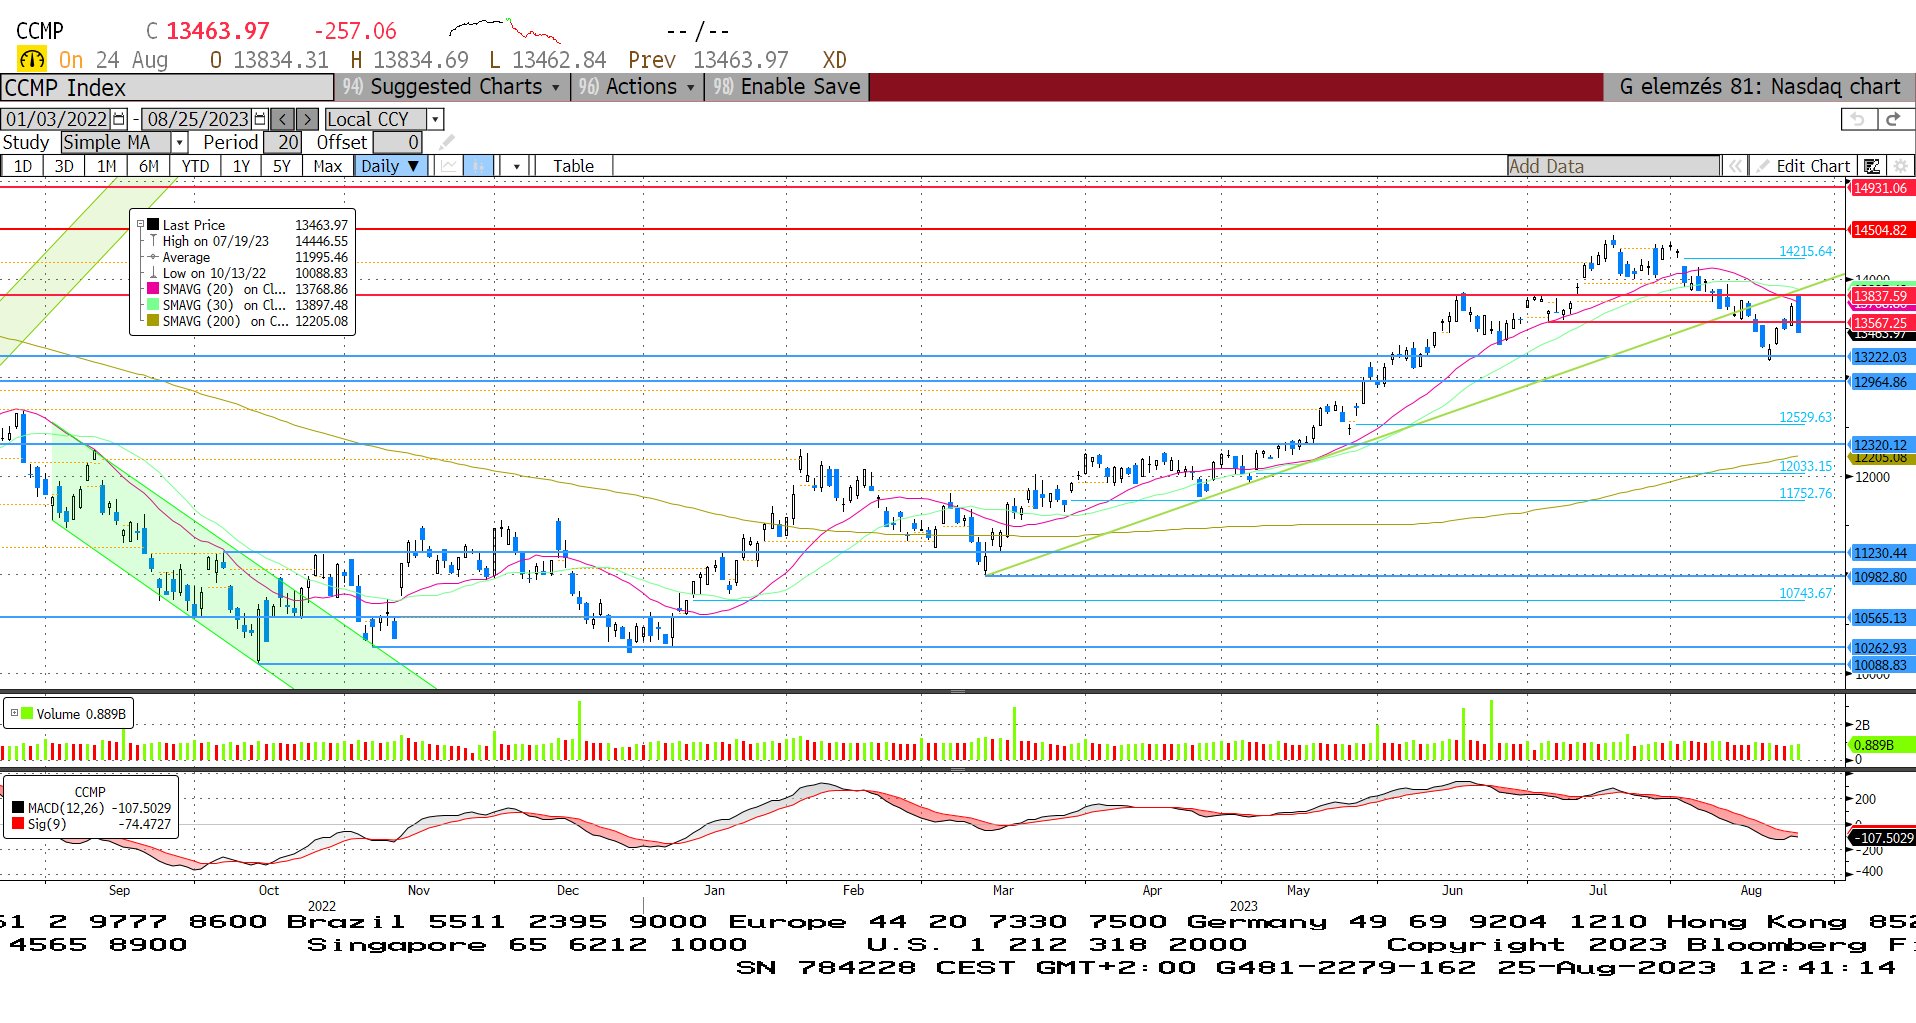Click the High on 07/19/23 marker icon
The image size is (1916, 1023).
coord(153,241)
